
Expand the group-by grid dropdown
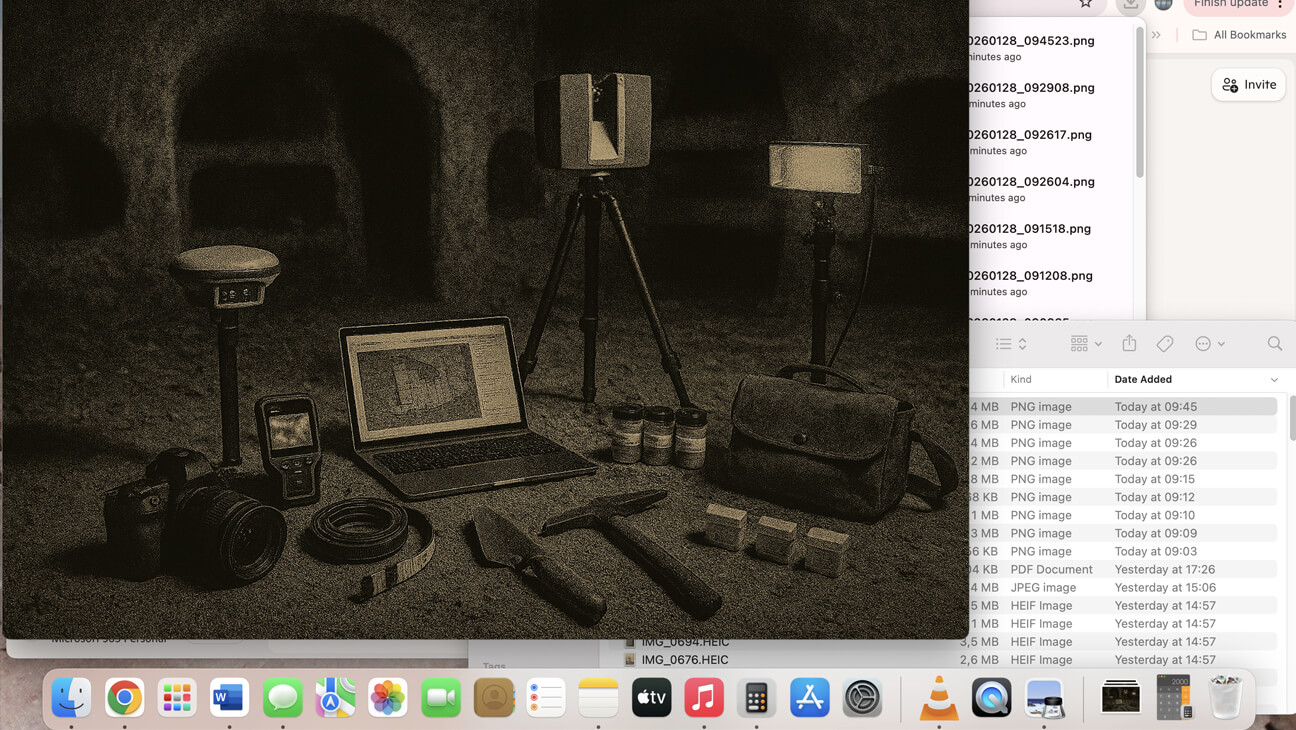click(1086, 343)
